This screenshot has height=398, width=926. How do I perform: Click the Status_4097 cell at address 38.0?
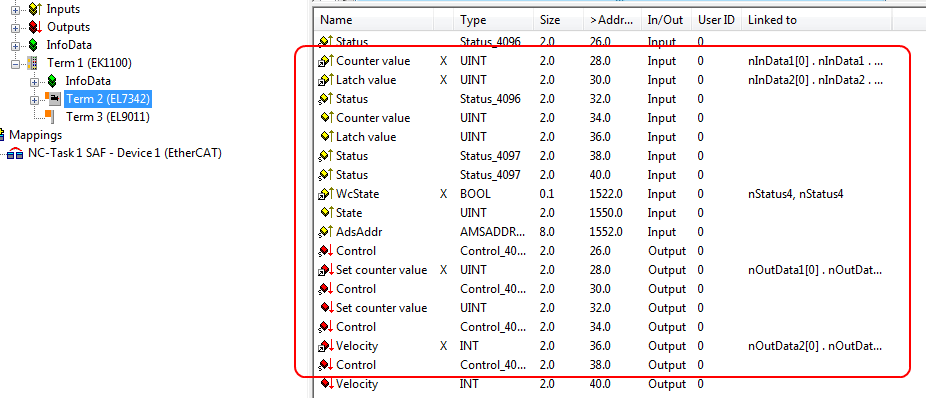pyautogui.click(x=490, y=156)
